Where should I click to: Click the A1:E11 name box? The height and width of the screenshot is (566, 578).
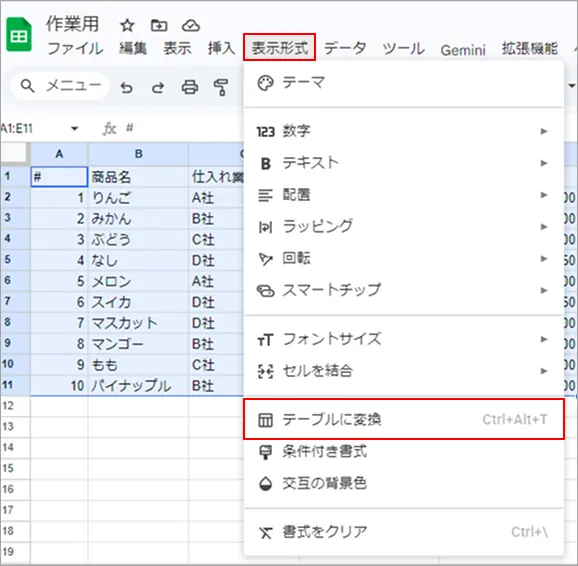[17, 128]
